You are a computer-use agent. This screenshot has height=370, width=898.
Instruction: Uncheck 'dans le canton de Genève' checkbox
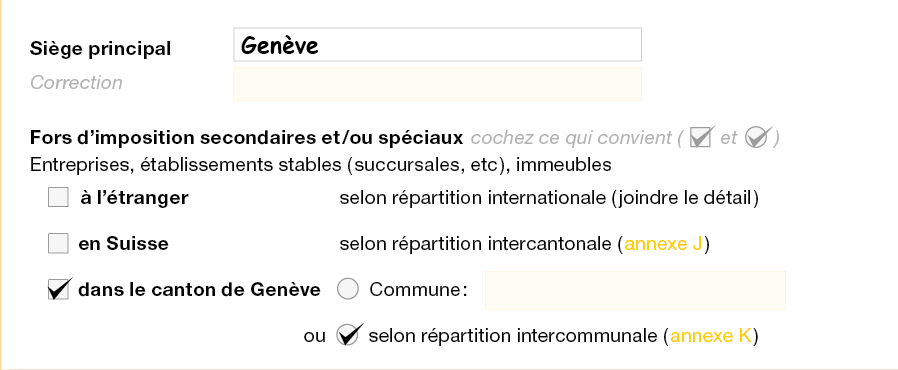(x=58, y=289)
